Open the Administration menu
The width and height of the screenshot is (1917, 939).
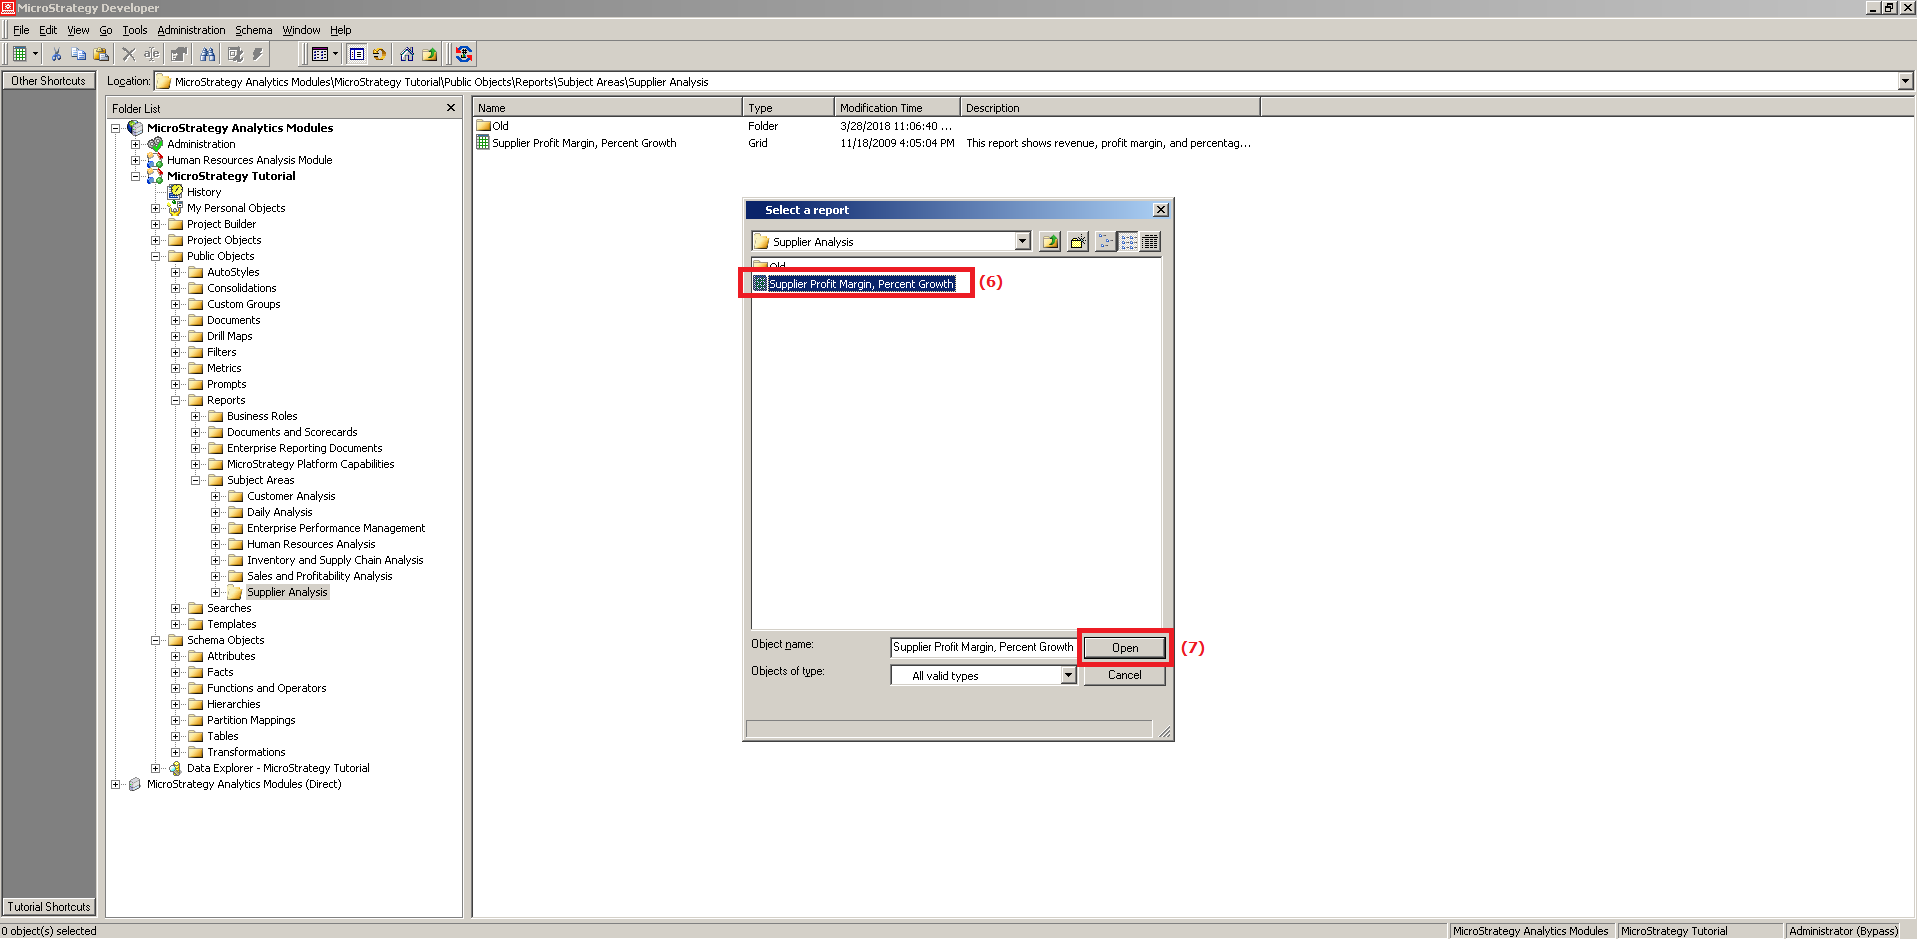point(191,30)
